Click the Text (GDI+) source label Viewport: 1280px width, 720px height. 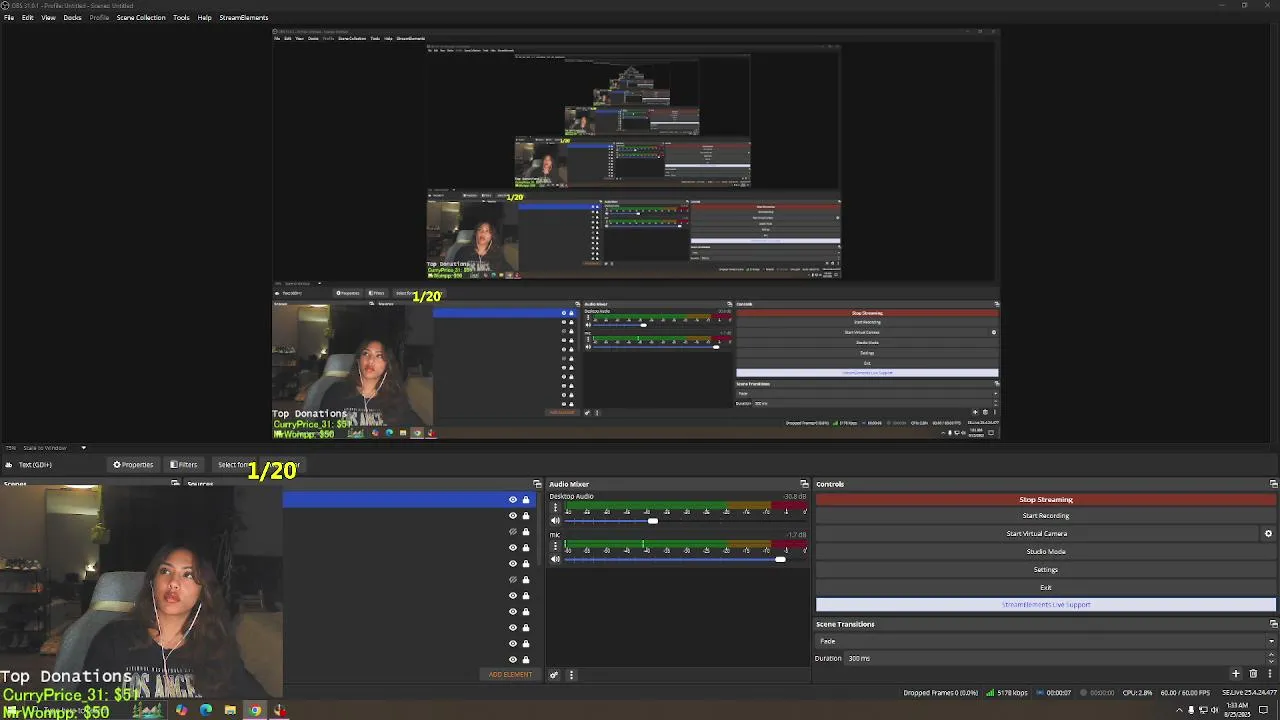click(x=35, y=465)
